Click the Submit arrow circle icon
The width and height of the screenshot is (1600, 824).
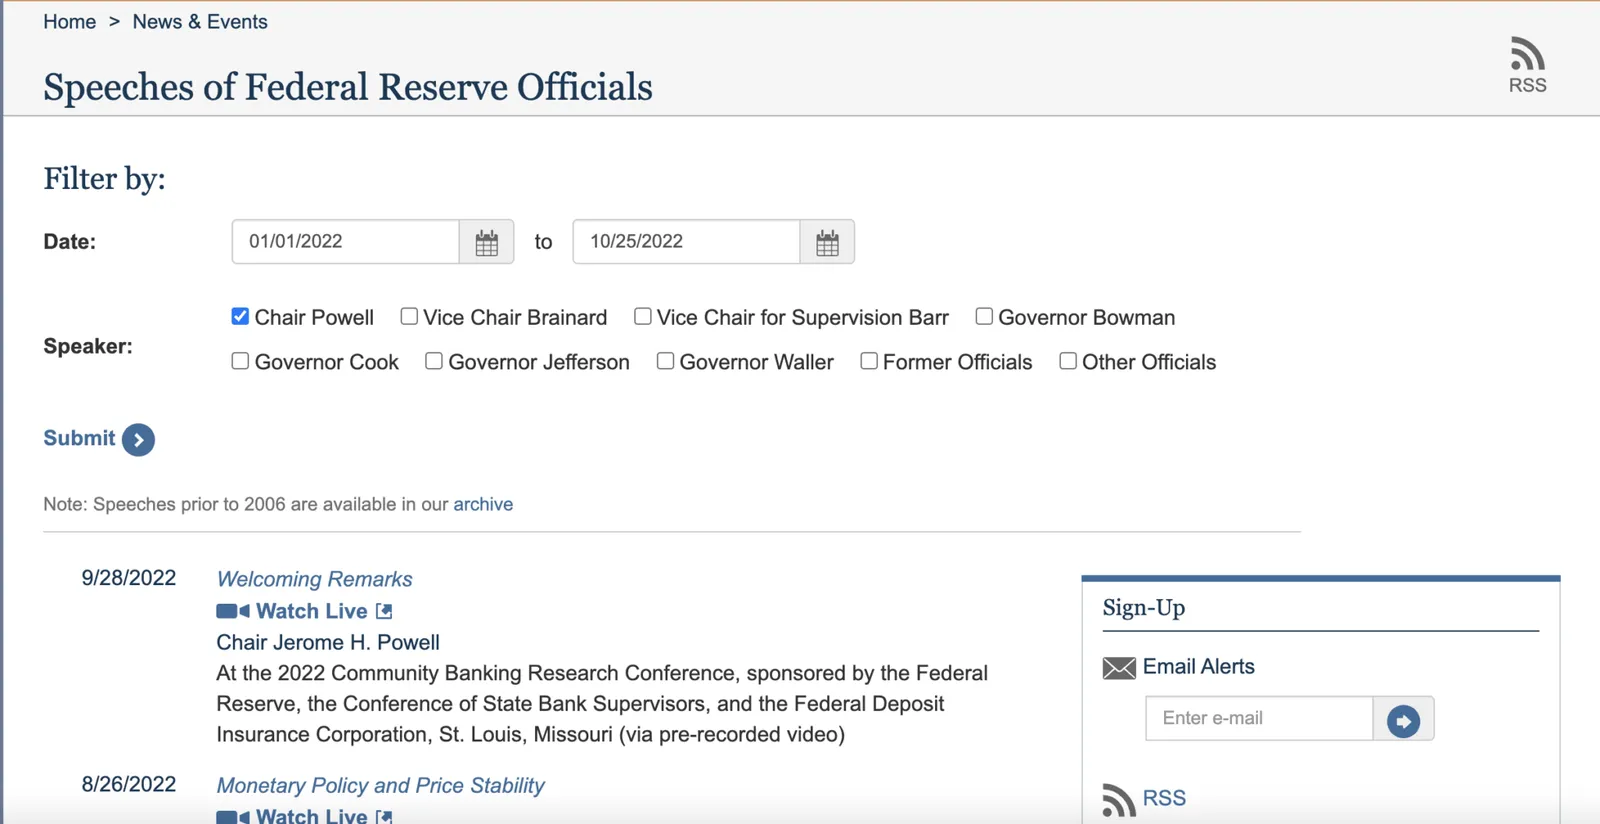[138, 439]
